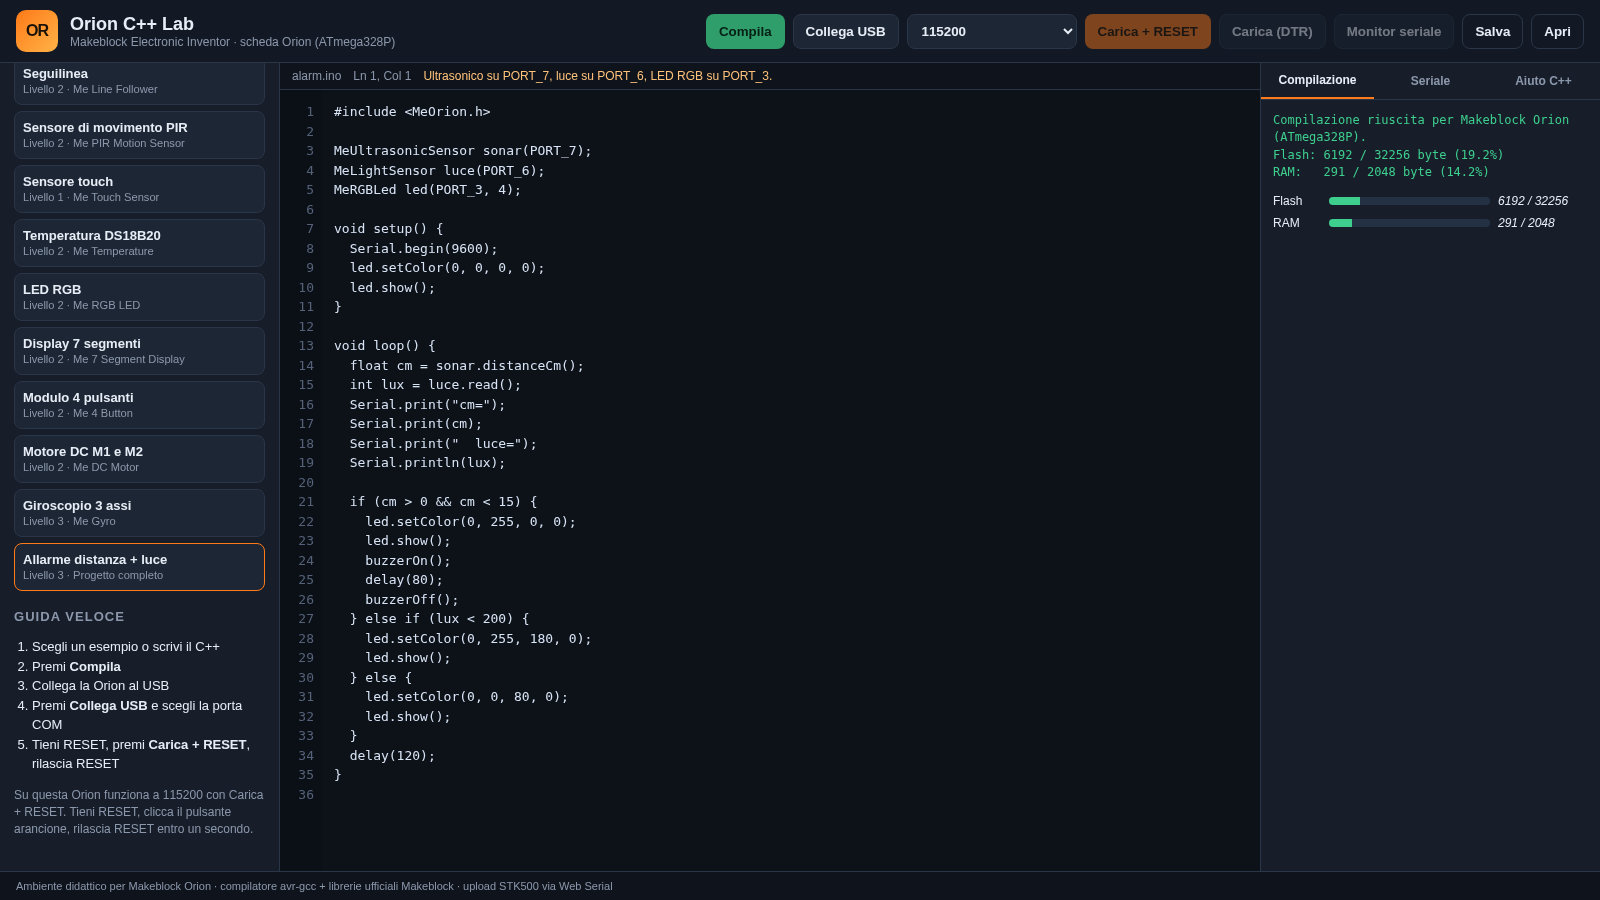Click the GUIDA VELOCE heading
The width and height of the screenshot is (1600, 900).
tap(69, 617)
